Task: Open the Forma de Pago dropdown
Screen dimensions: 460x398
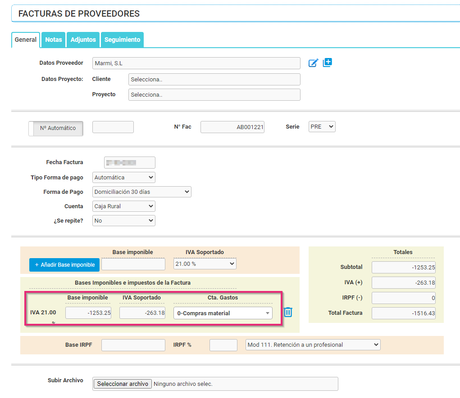Action: coord(142,192)
